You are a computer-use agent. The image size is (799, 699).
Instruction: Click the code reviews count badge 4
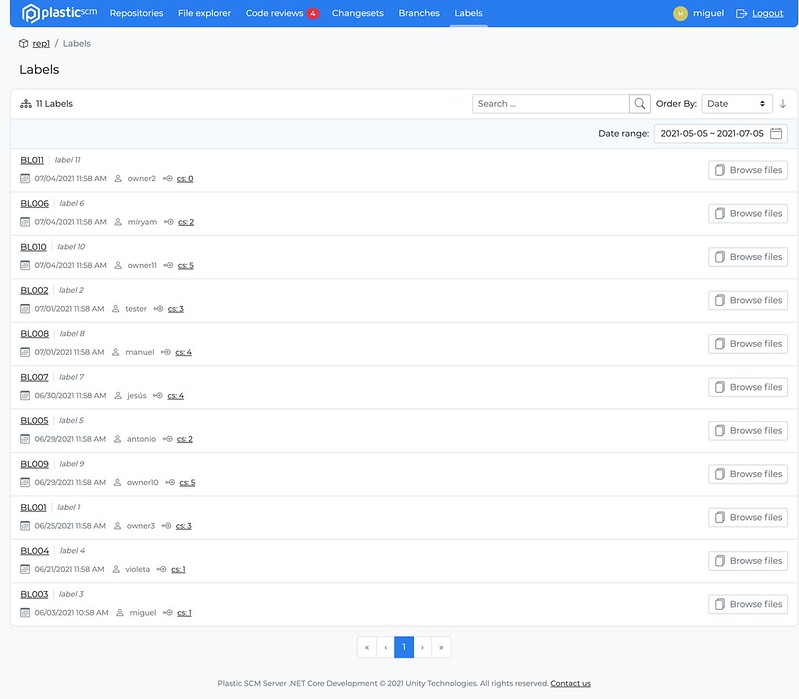(x=313, y=14)
